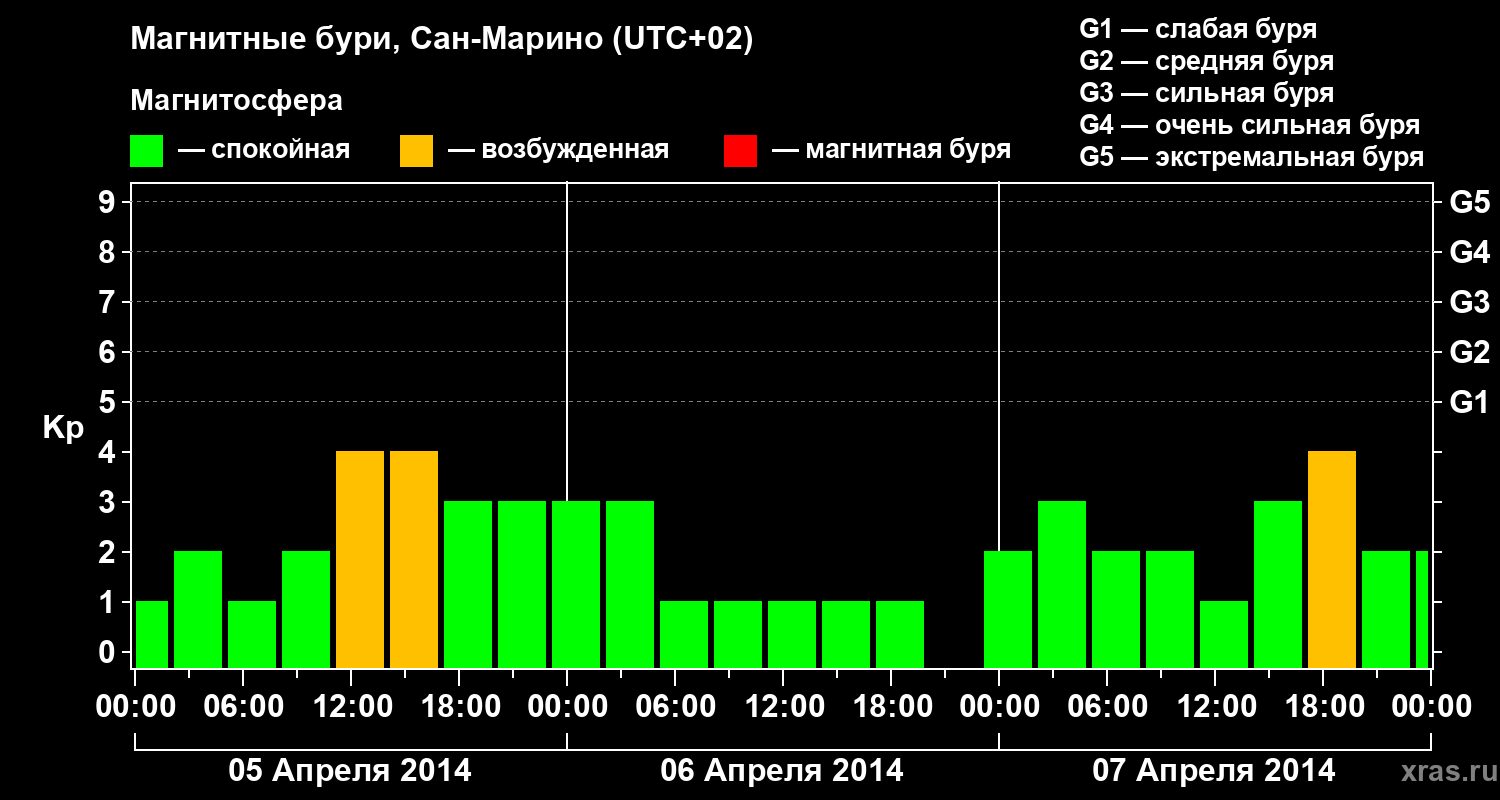Click the orange 'возбужденная' legend swatch
1500x800 pixels.
417,151
